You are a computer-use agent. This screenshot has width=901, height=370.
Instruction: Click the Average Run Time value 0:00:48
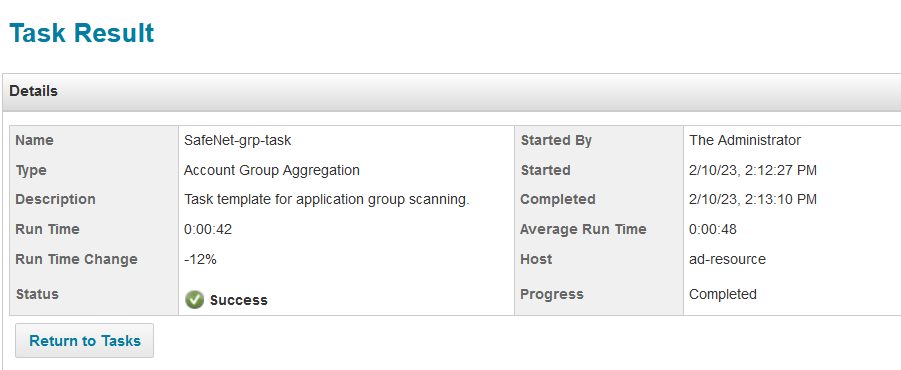pyautogui.click(x=713, y=229)
